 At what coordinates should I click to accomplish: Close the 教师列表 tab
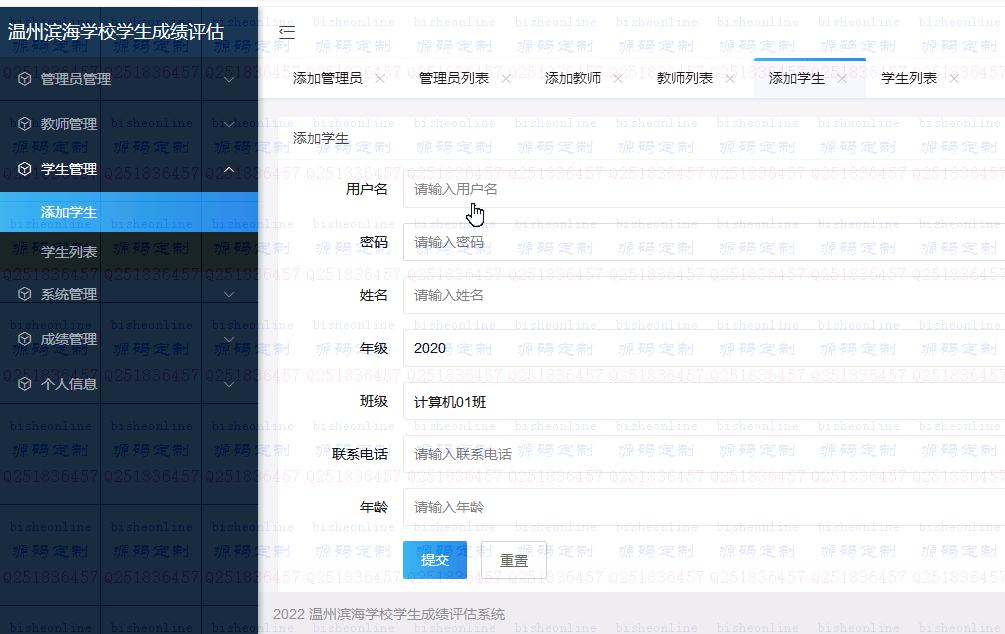pos(730,79)
